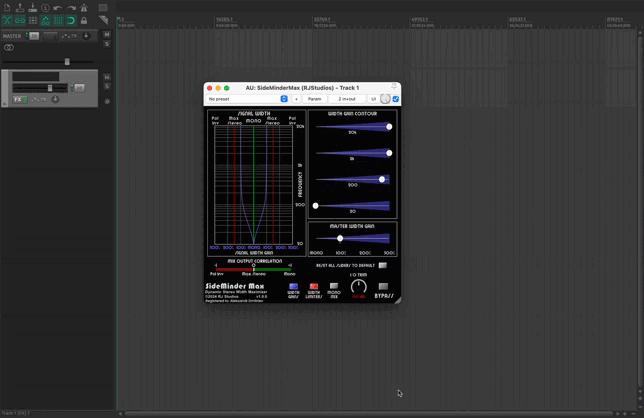Click the timeline ruler at marker 16385.1
Screen dimensions: 644x418
click(224, 19)
